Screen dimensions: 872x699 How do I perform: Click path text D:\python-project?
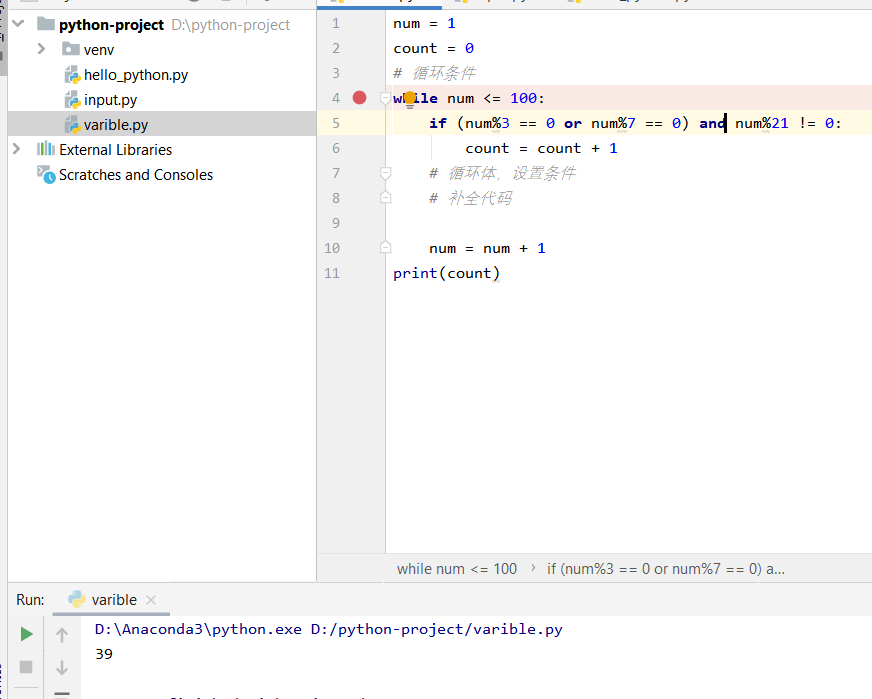click(230, 24)
